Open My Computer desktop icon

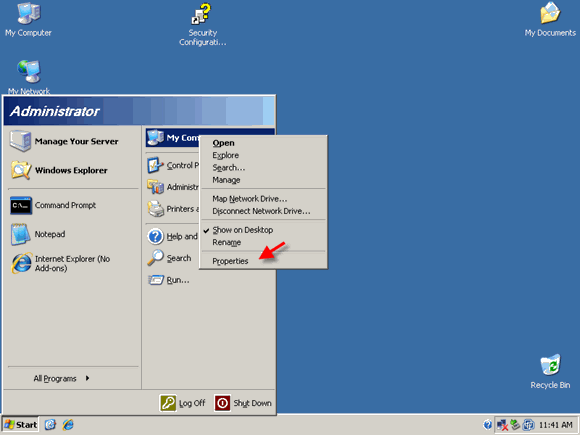(x=28, y=19)
